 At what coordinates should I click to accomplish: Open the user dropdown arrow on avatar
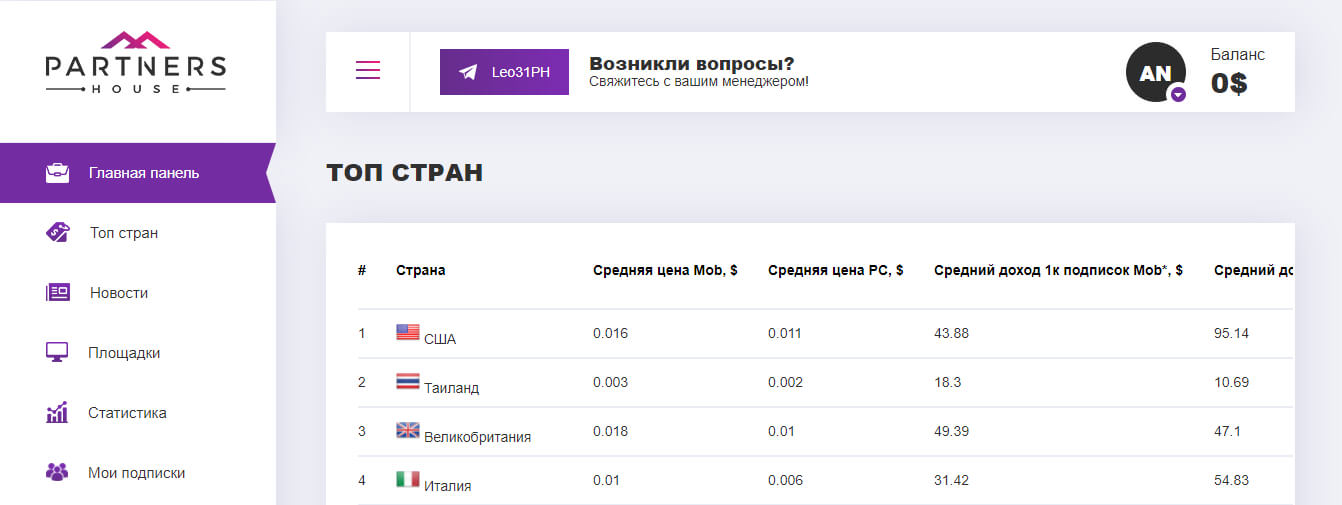click(x=1178, y=94)
